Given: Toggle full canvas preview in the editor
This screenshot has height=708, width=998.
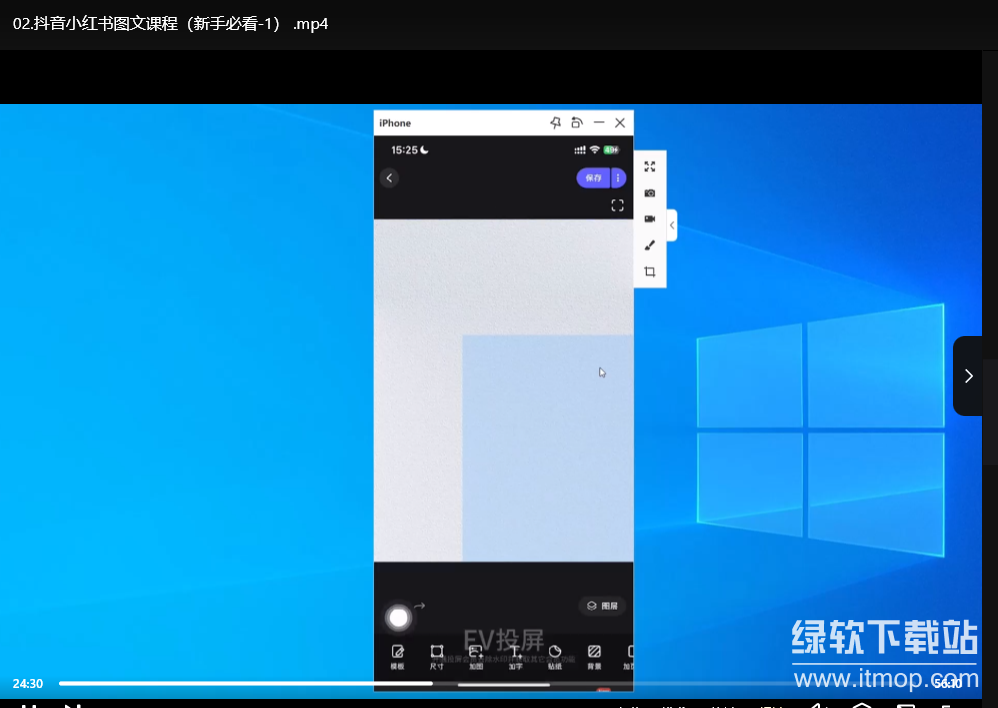Looking at the screenshot, I should 617,206.
